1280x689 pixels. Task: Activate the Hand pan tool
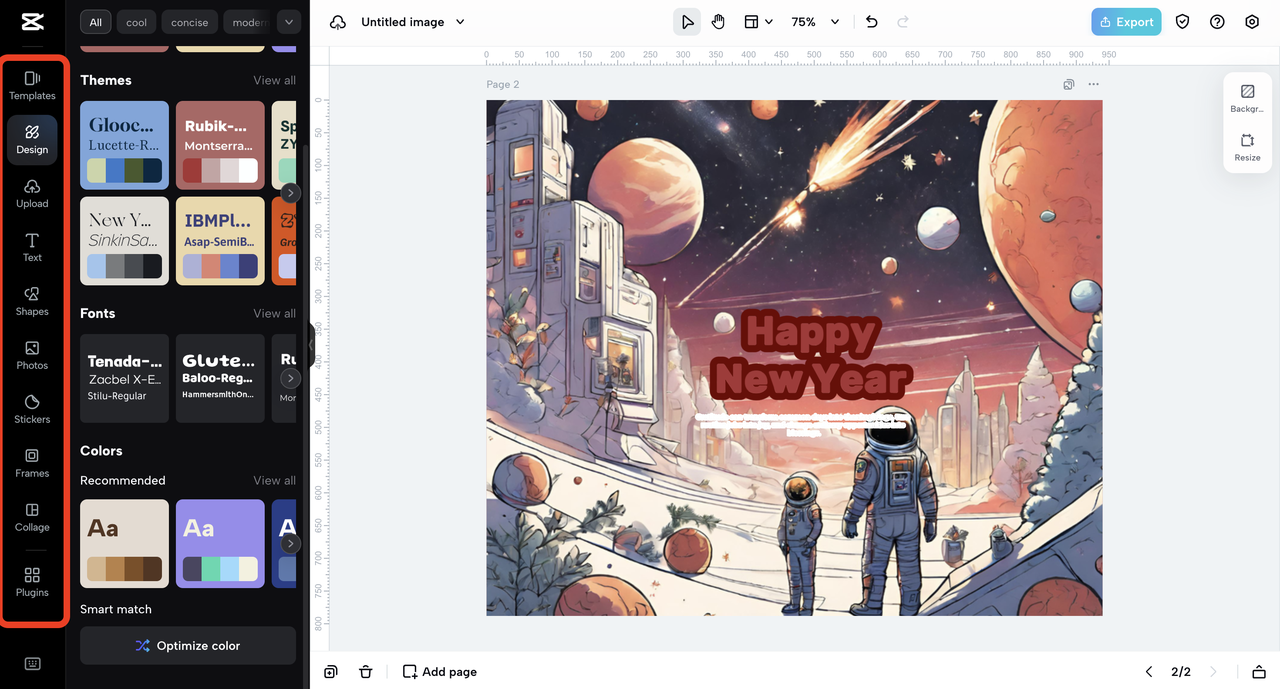point(718,22)
